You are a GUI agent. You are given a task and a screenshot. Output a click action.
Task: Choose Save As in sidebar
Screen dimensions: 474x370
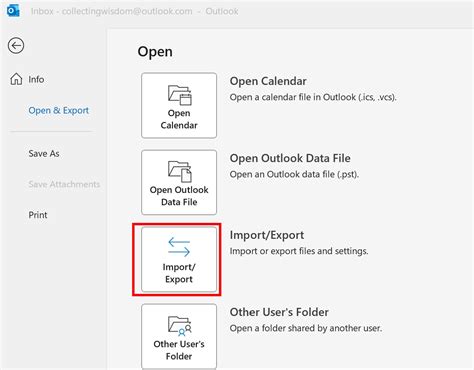coord(44,154)
